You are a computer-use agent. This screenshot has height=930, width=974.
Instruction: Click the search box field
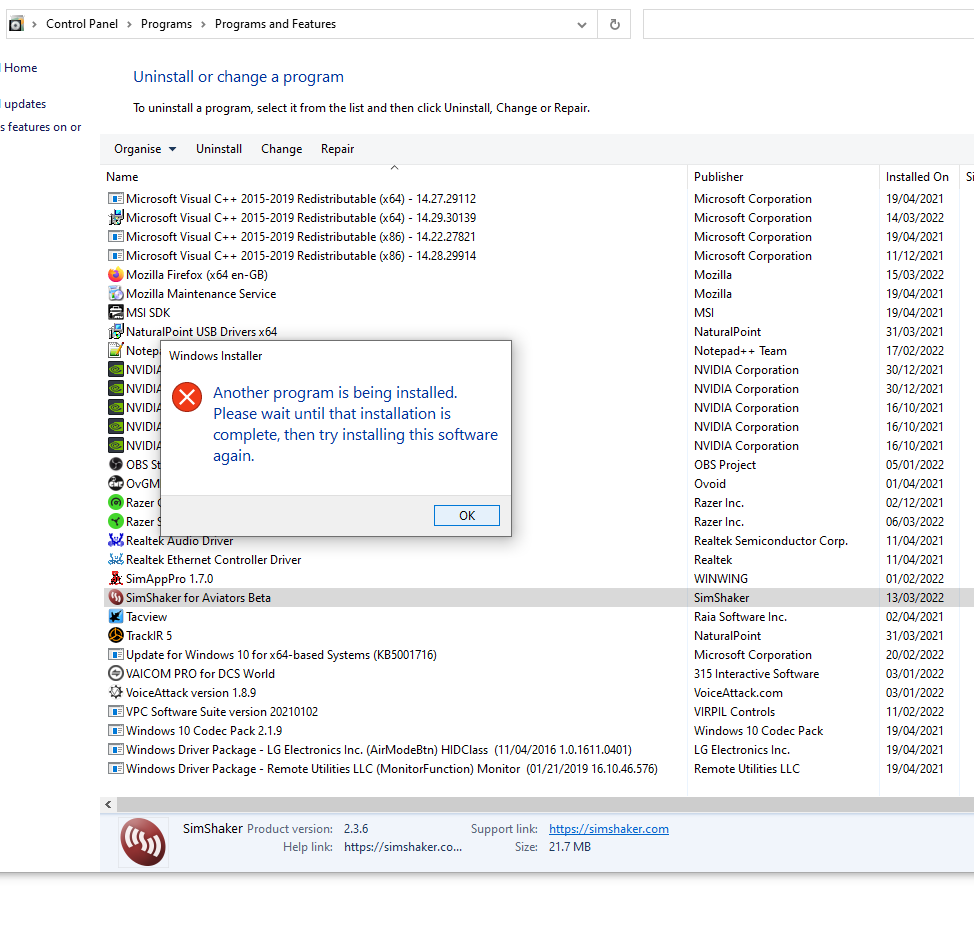[808, 24]
